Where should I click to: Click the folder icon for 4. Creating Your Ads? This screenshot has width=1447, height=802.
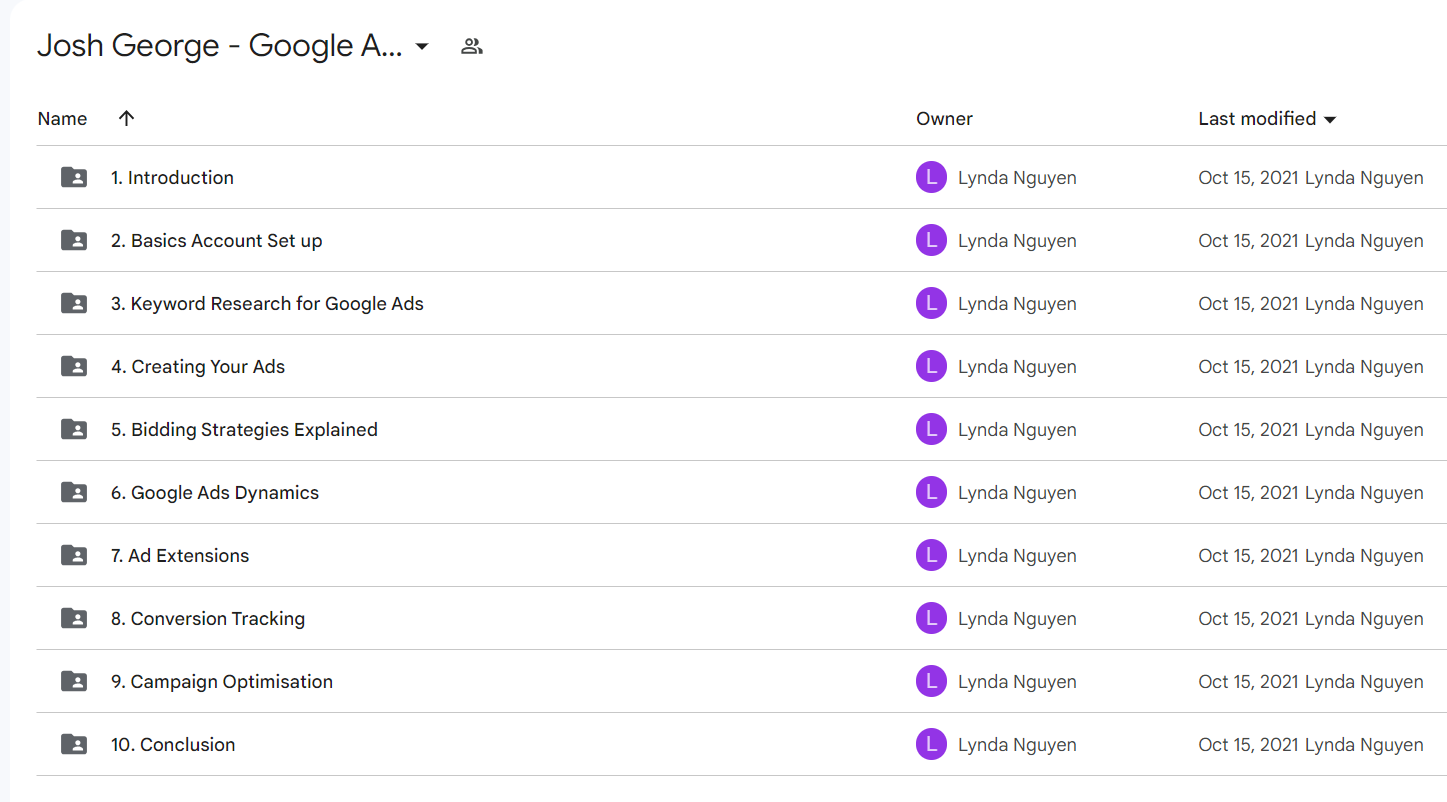click(74, 366)
